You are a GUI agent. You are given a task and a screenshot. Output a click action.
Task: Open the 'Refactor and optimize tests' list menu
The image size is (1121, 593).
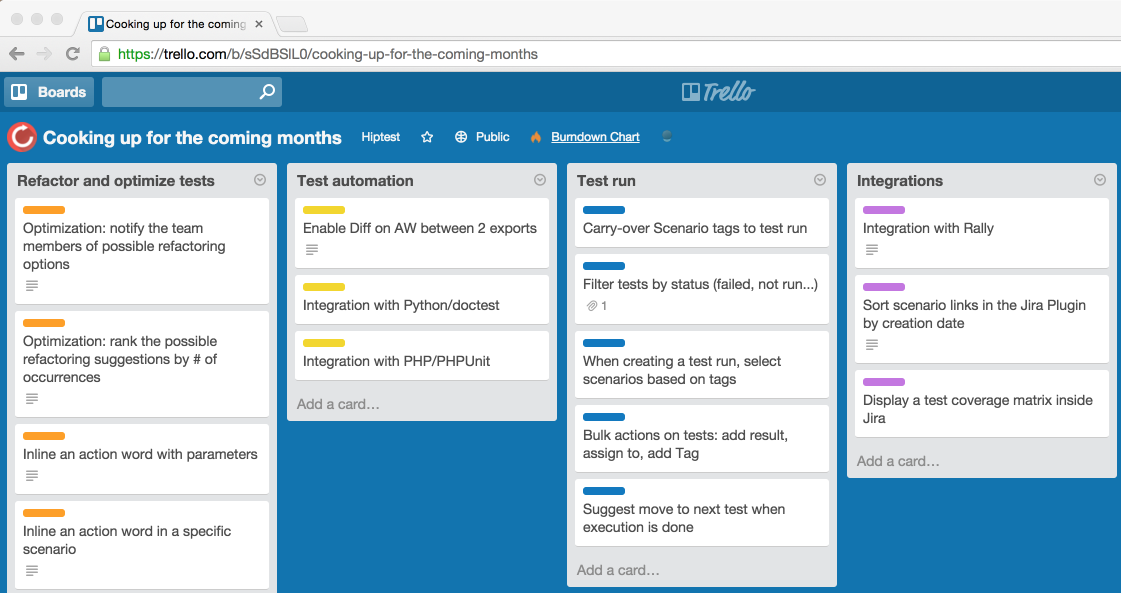pos(260,180)
